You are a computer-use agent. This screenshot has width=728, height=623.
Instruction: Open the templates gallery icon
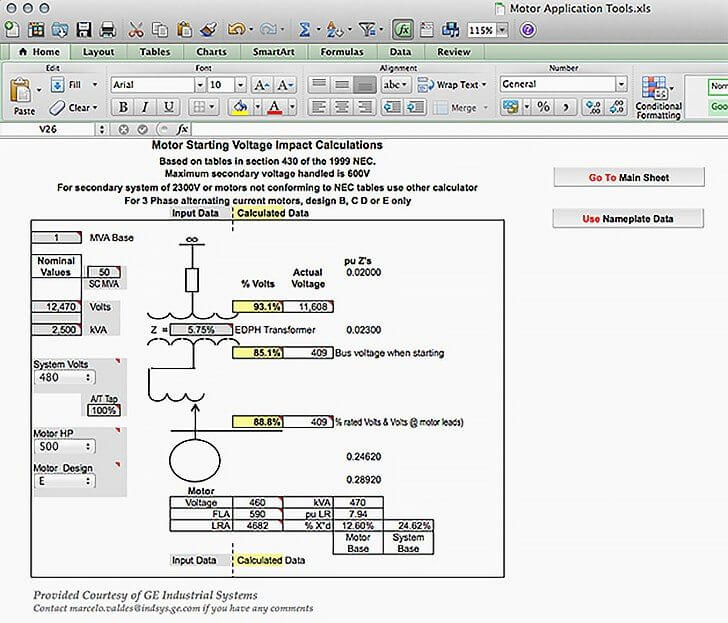[x=36, y=30]
